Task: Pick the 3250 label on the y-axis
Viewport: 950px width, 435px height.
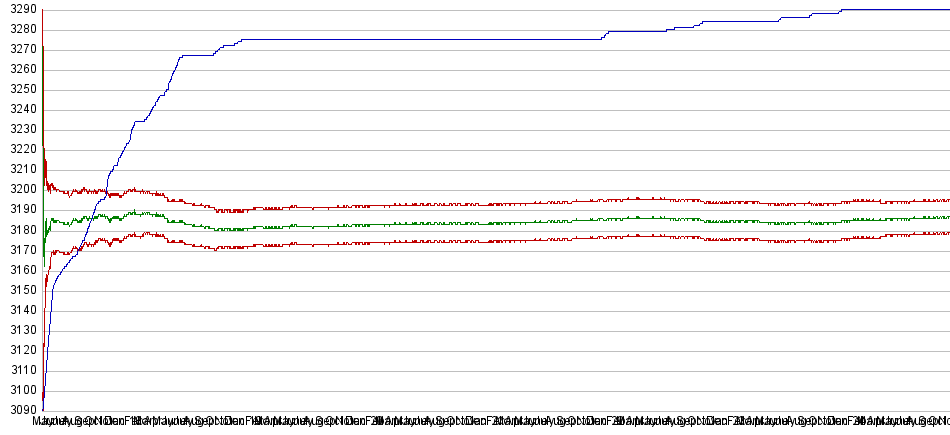Action: coord(19,90)
